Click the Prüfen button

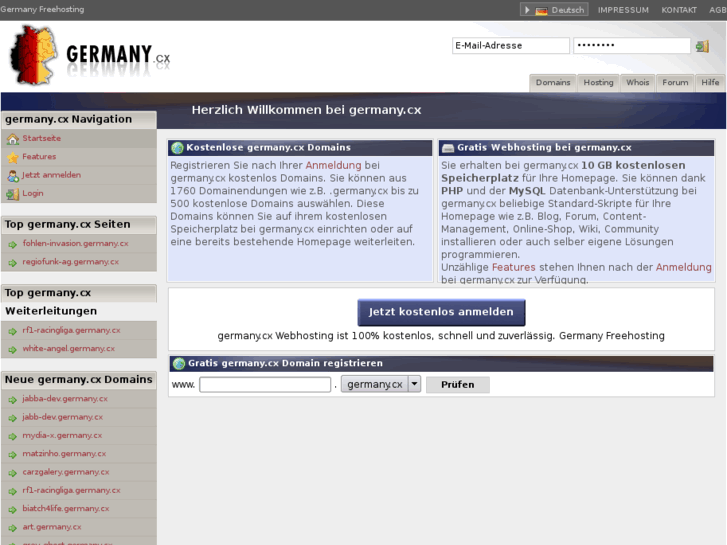(458, 385)
